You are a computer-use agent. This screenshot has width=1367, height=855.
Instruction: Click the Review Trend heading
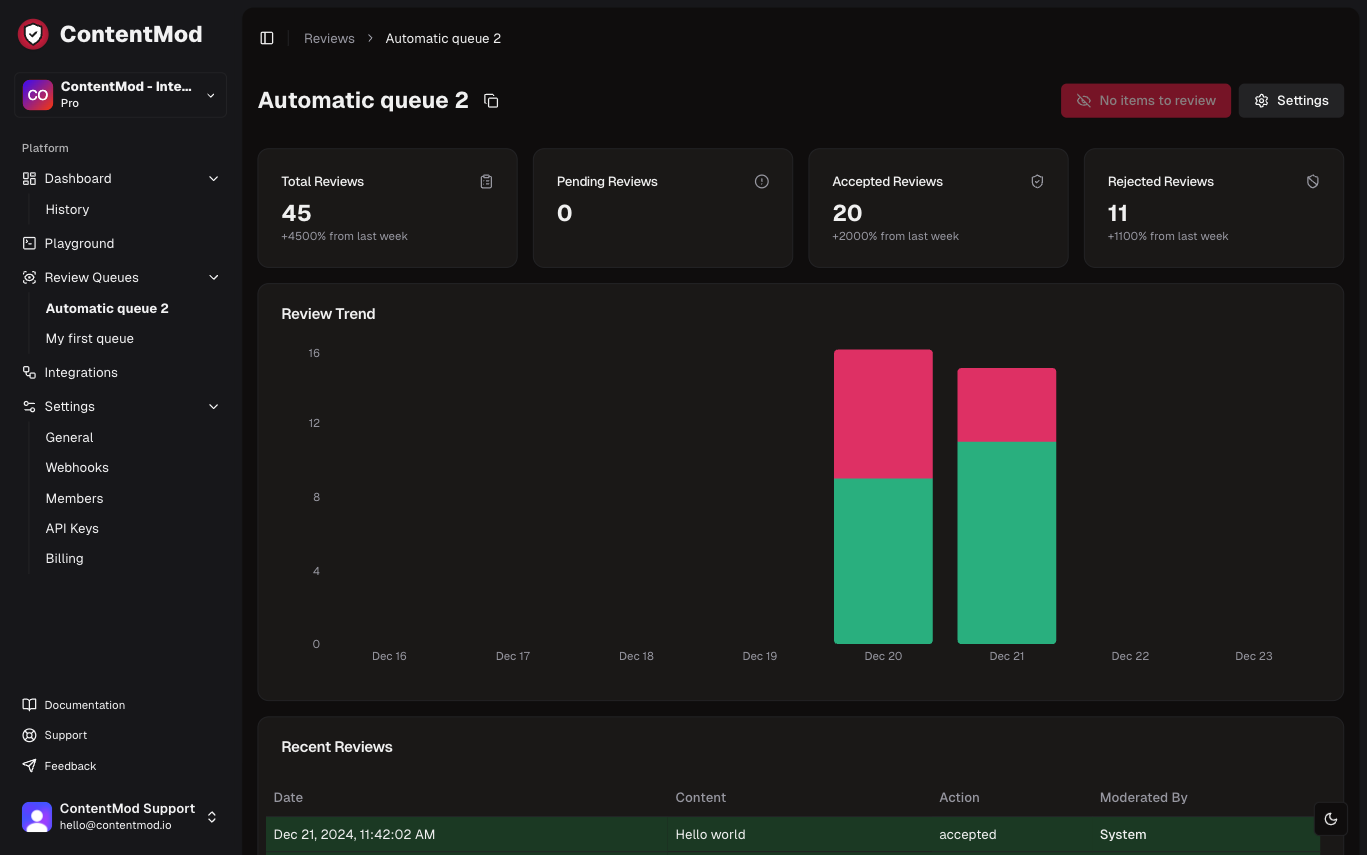tap(328, 313)
